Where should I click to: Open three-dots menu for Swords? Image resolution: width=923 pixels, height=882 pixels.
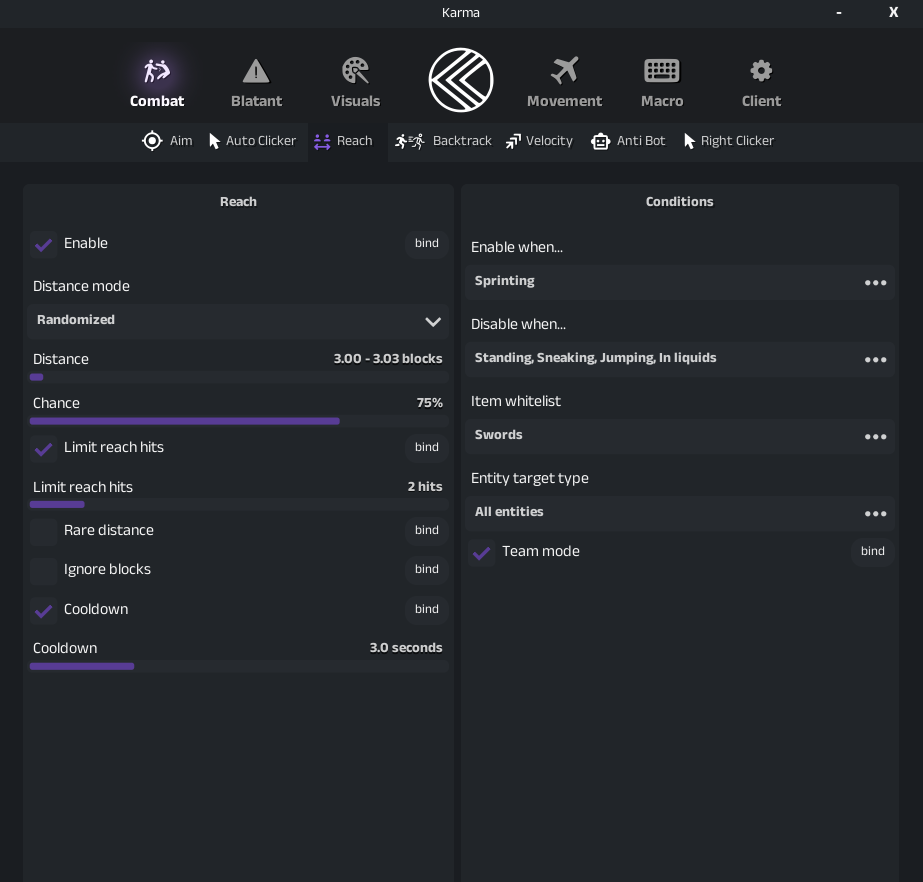(875, 437)
